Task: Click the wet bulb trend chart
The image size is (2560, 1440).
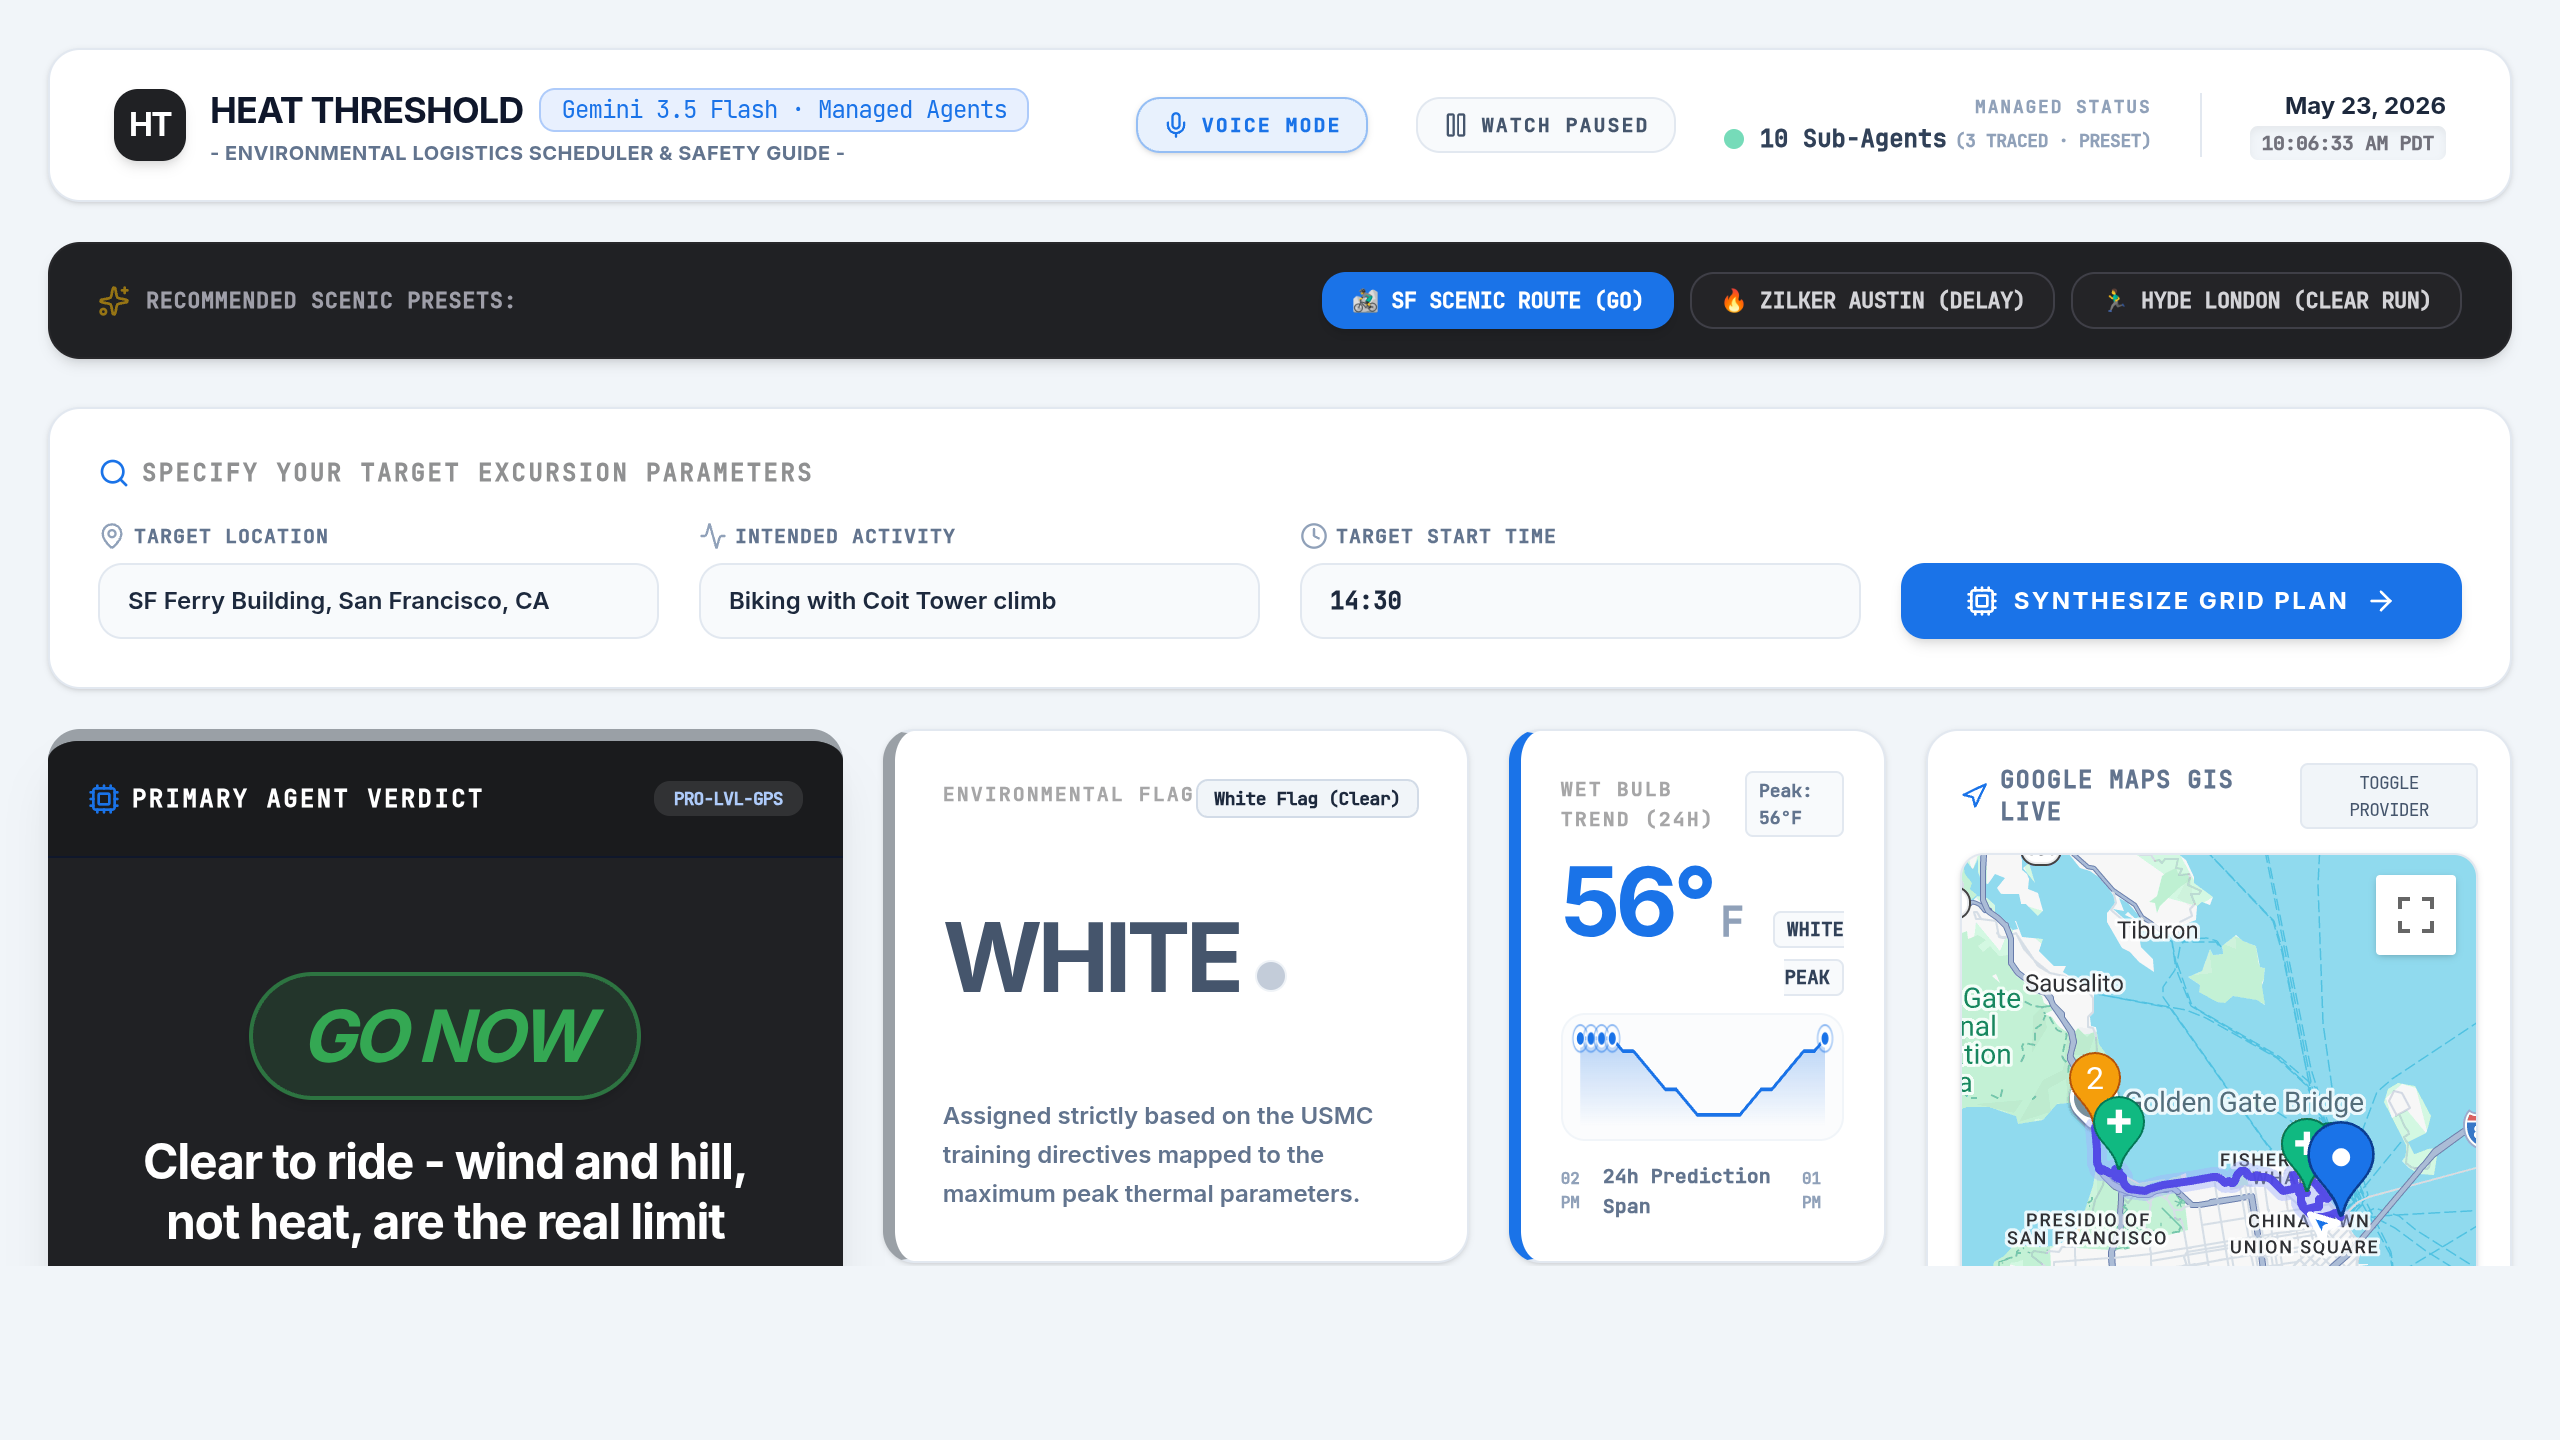Action: (x=1702, y=1077)
